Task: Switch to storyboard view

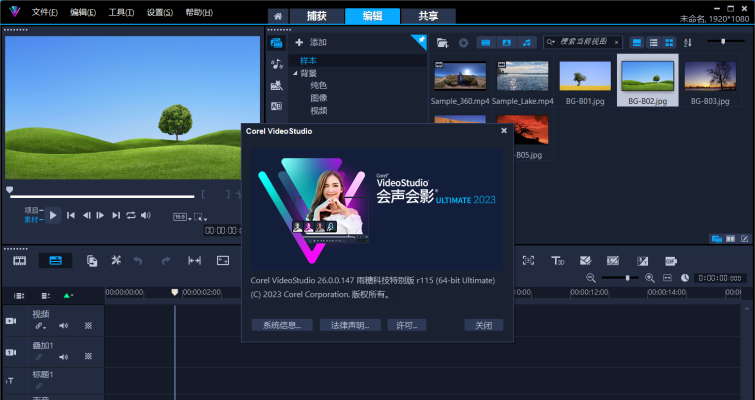Action: coord(20,260)
